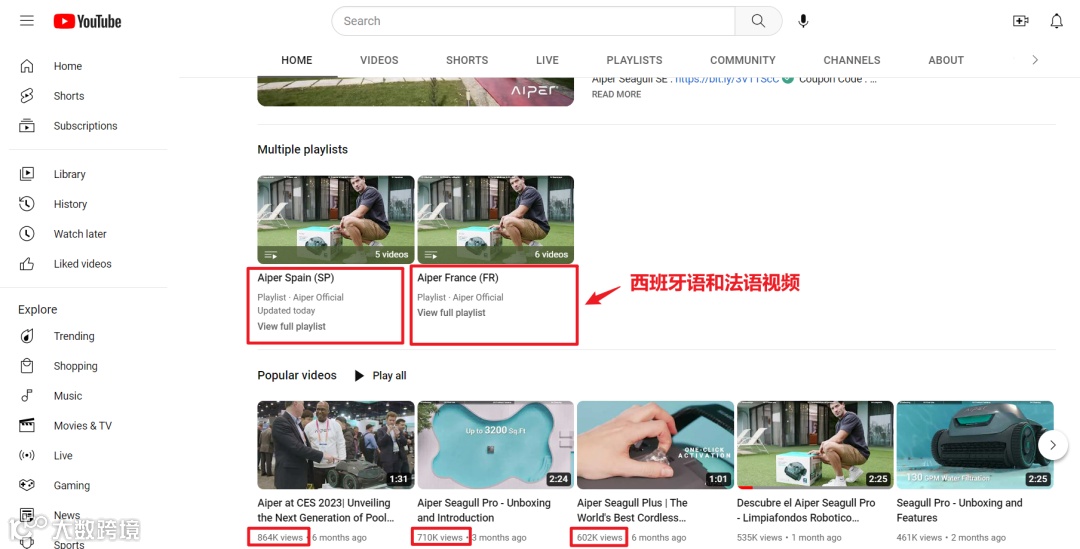Switch to the ABOUT tab

[946, 61]
